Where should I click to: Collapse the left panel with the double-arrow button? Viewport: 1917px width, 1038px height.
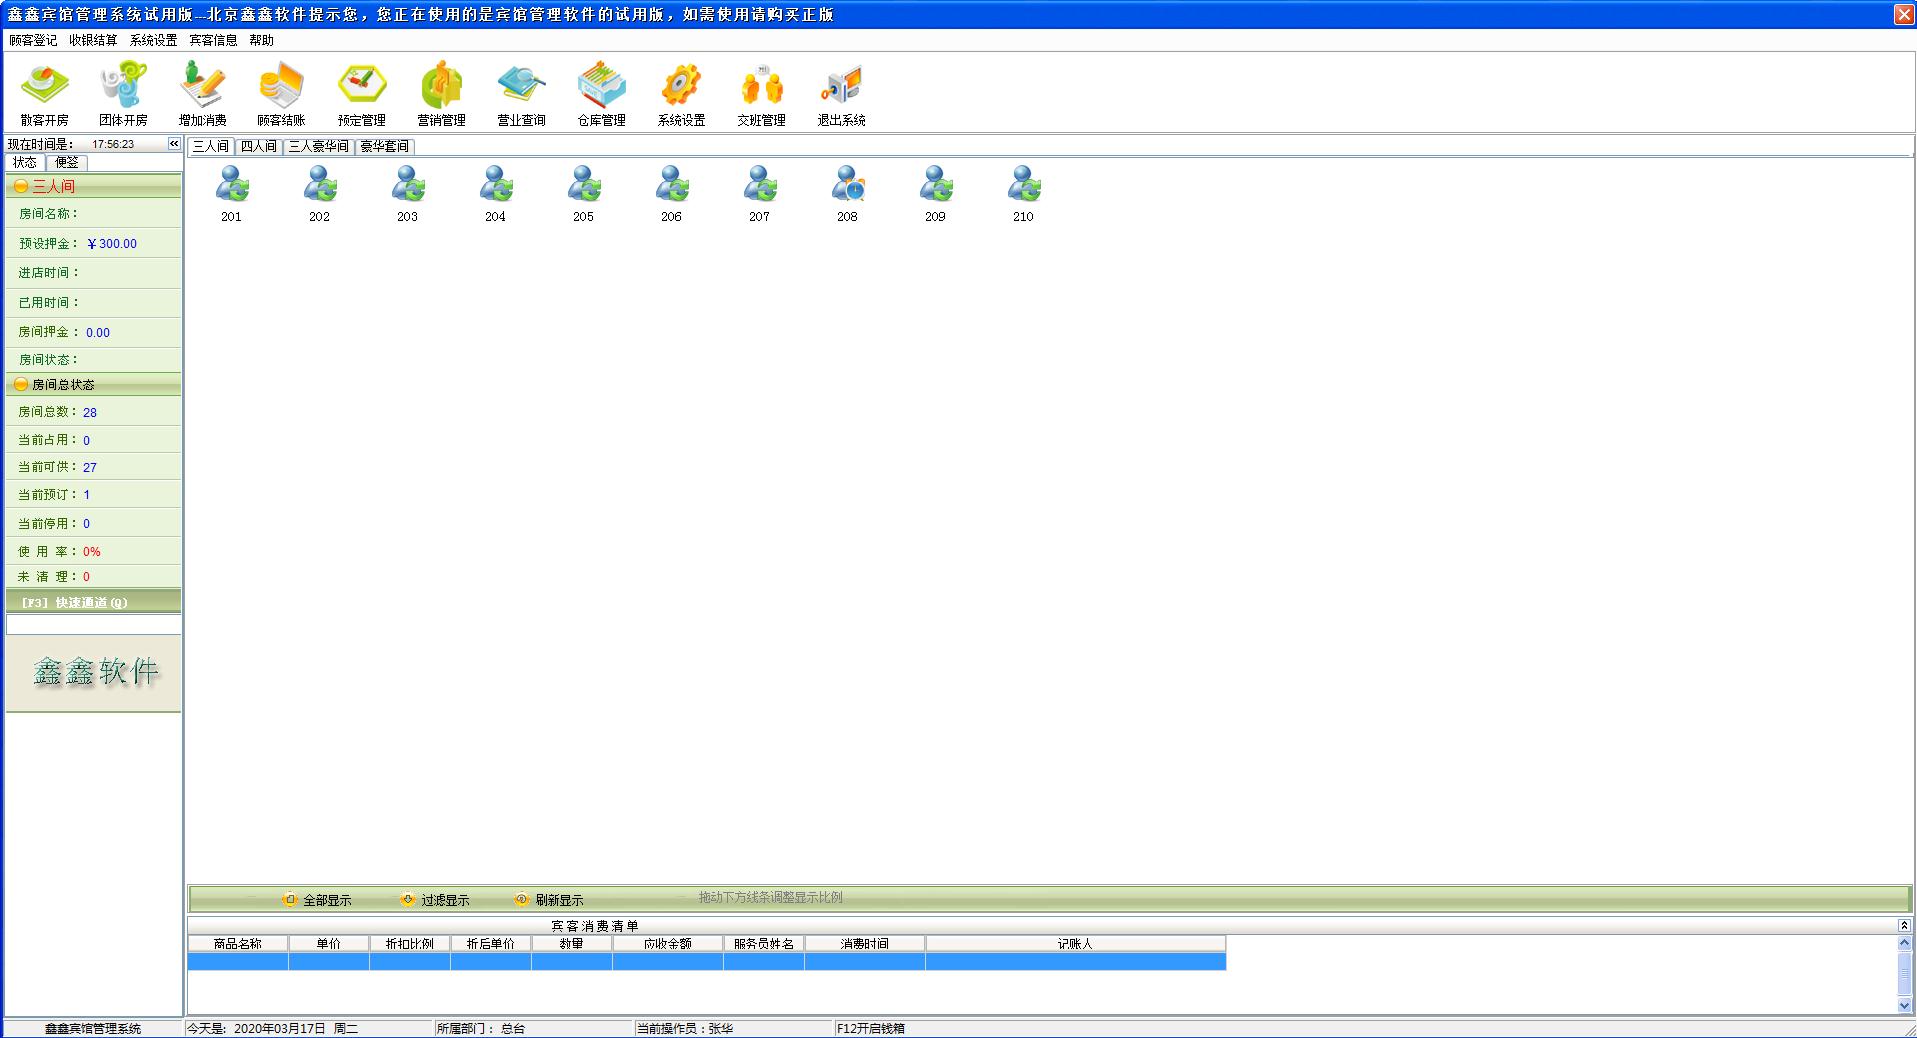pyautogui.click(x=174, y=144)
